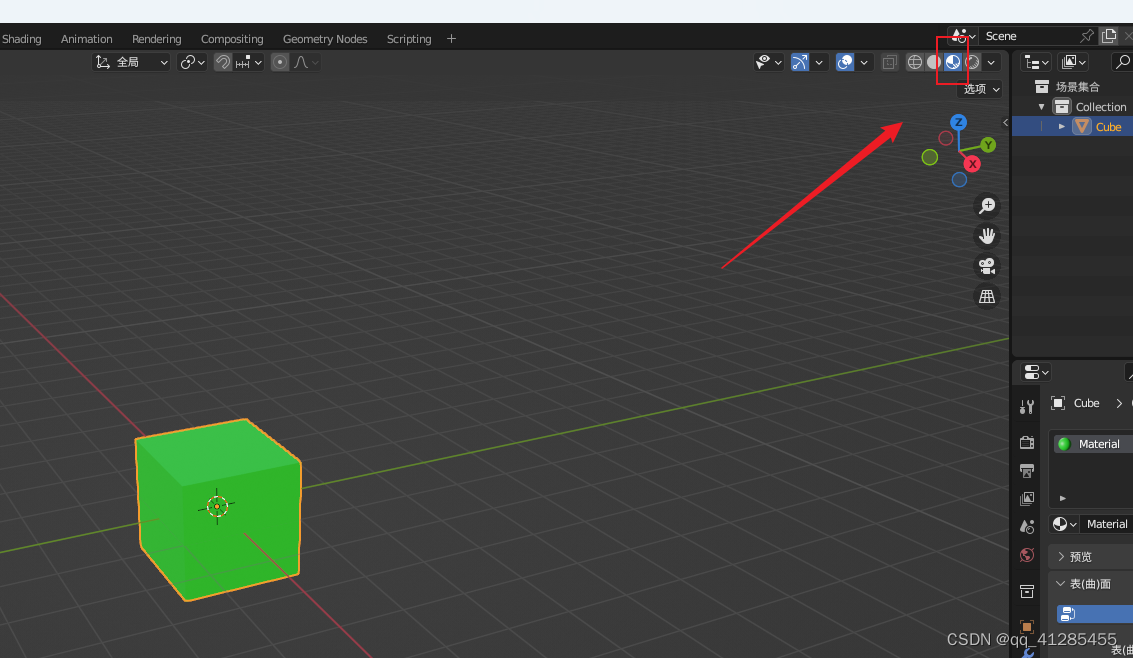The width and height of the screenshot is (1133, 658).
Task: Expand the Cube object in outliner
Action: coord(1061,127)
